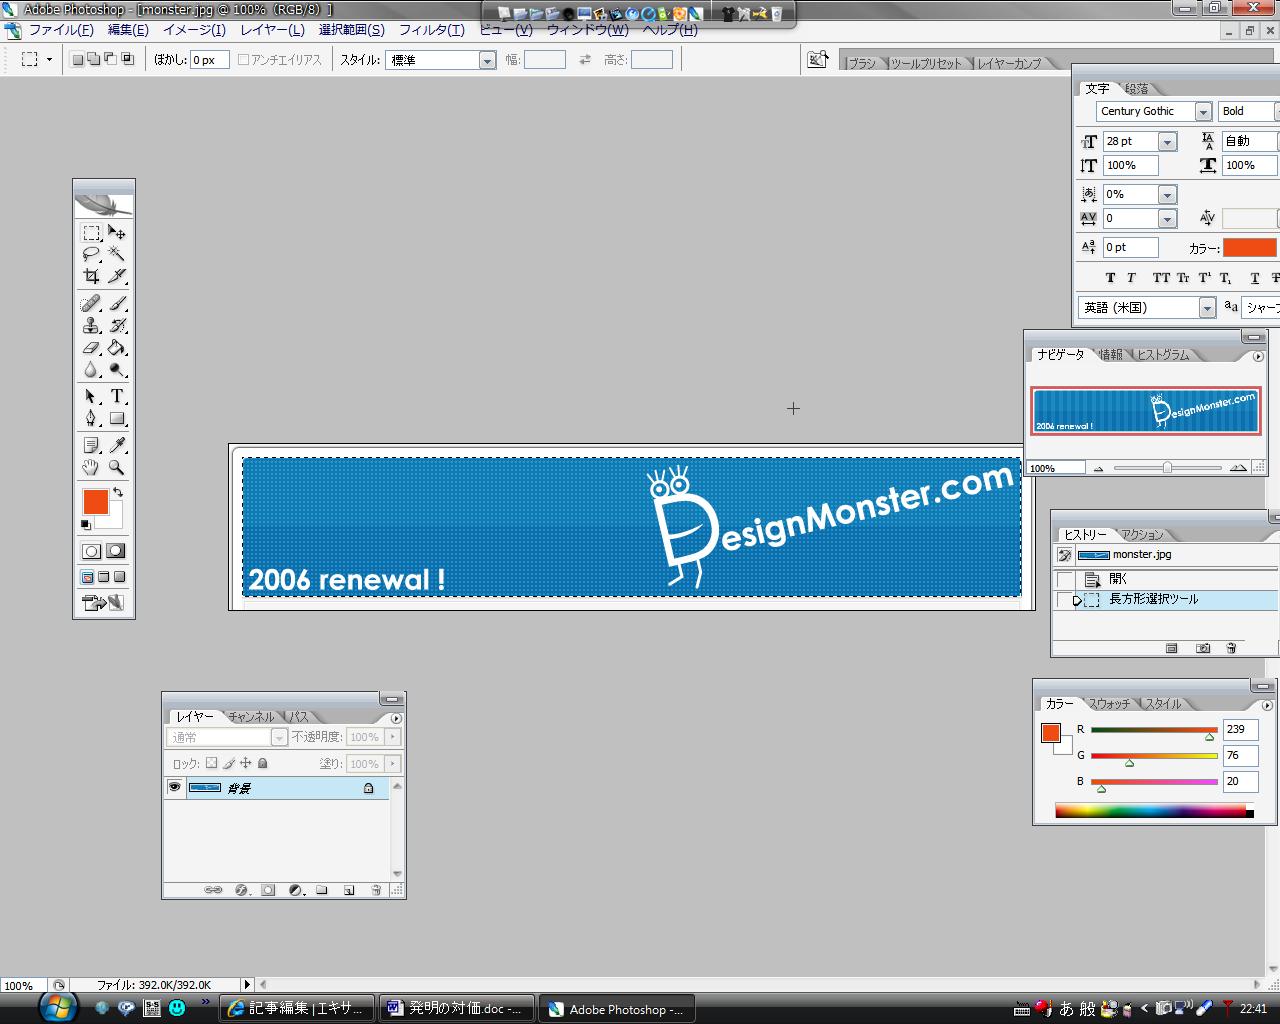This screenshot has height=1024, width=1280.
Task: Select 開く history state
Action: [x=1166, y=579]
